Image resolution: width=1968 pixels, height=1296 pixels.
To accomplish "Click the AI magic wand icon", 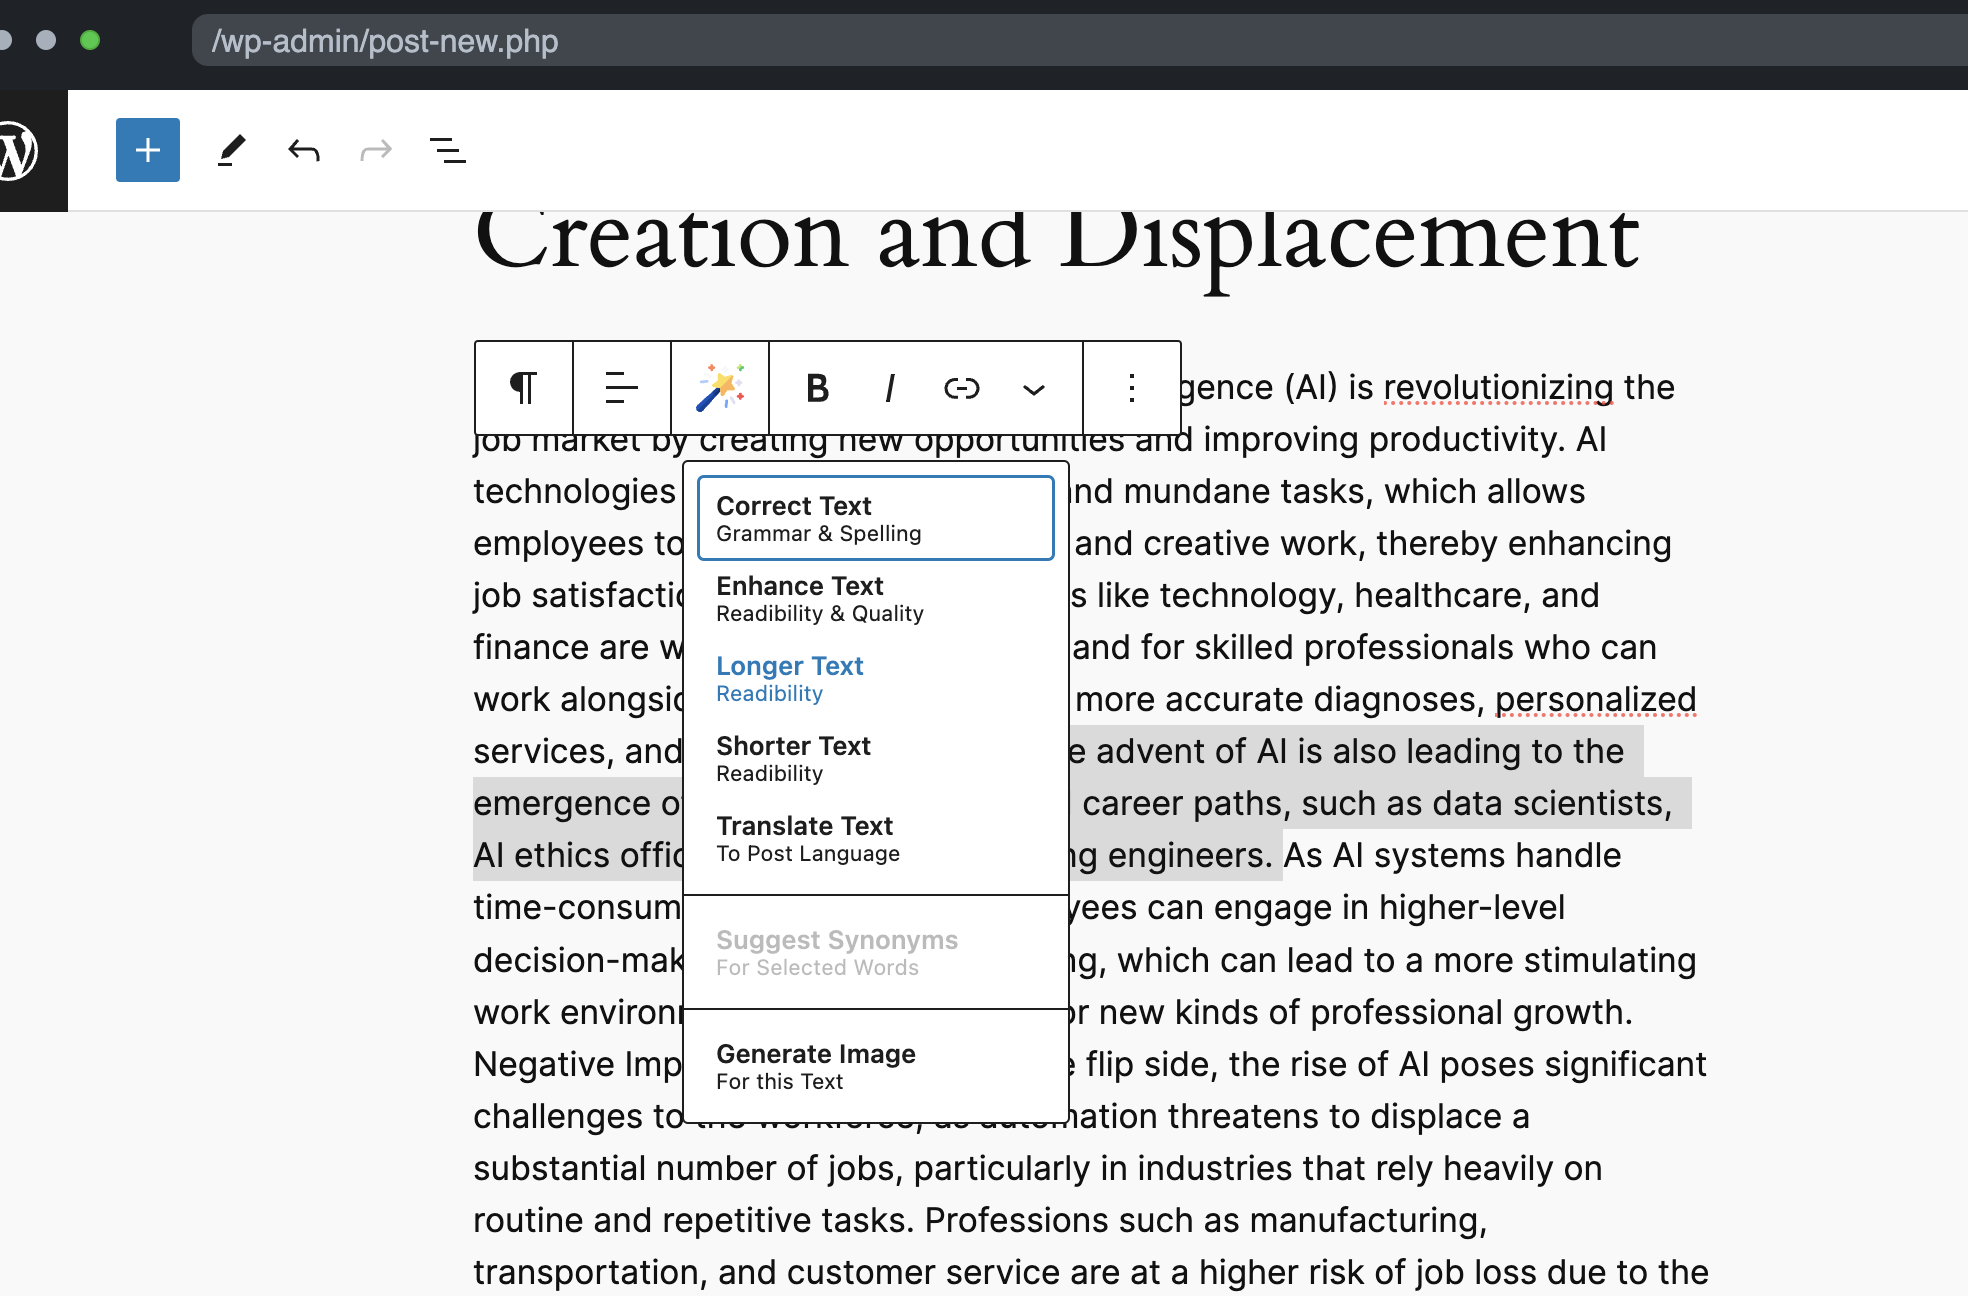I will click(x=720, y=388).
